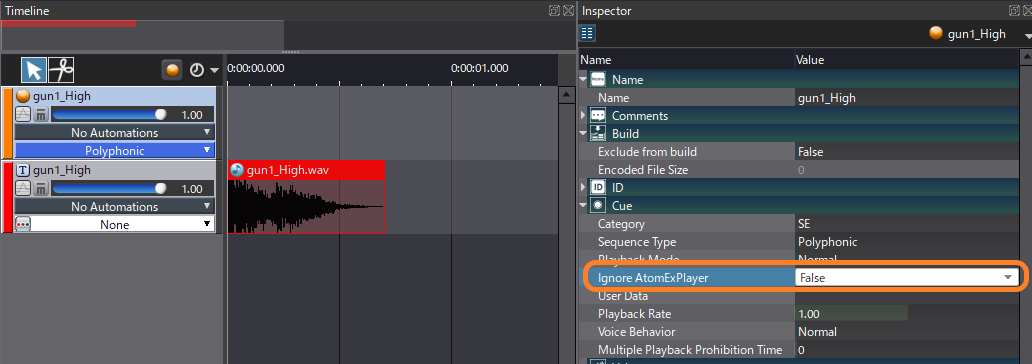Select the gun1_High cue header row
The width and height of the screenshot is (1032, 364).
click(115, 96)
